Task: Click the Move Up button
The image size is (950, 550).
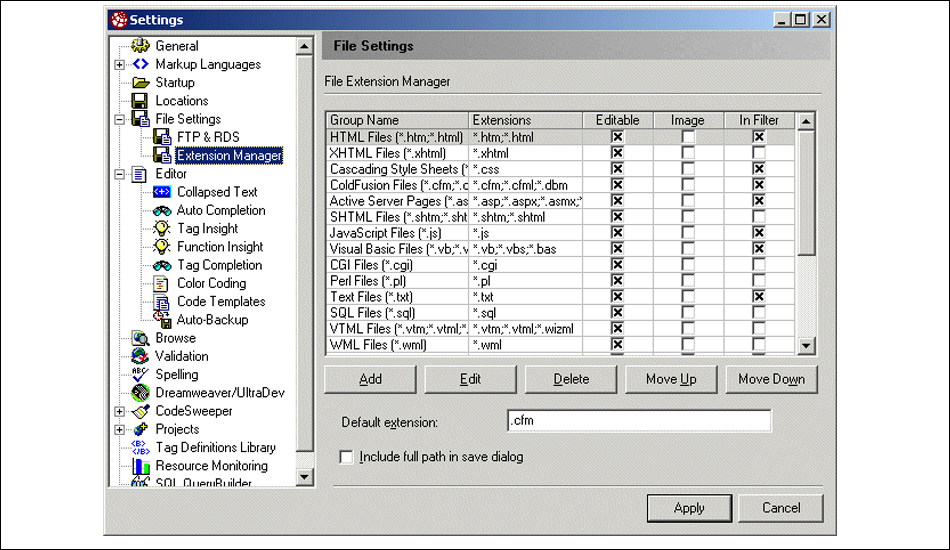Action: (x=671, y=379)
